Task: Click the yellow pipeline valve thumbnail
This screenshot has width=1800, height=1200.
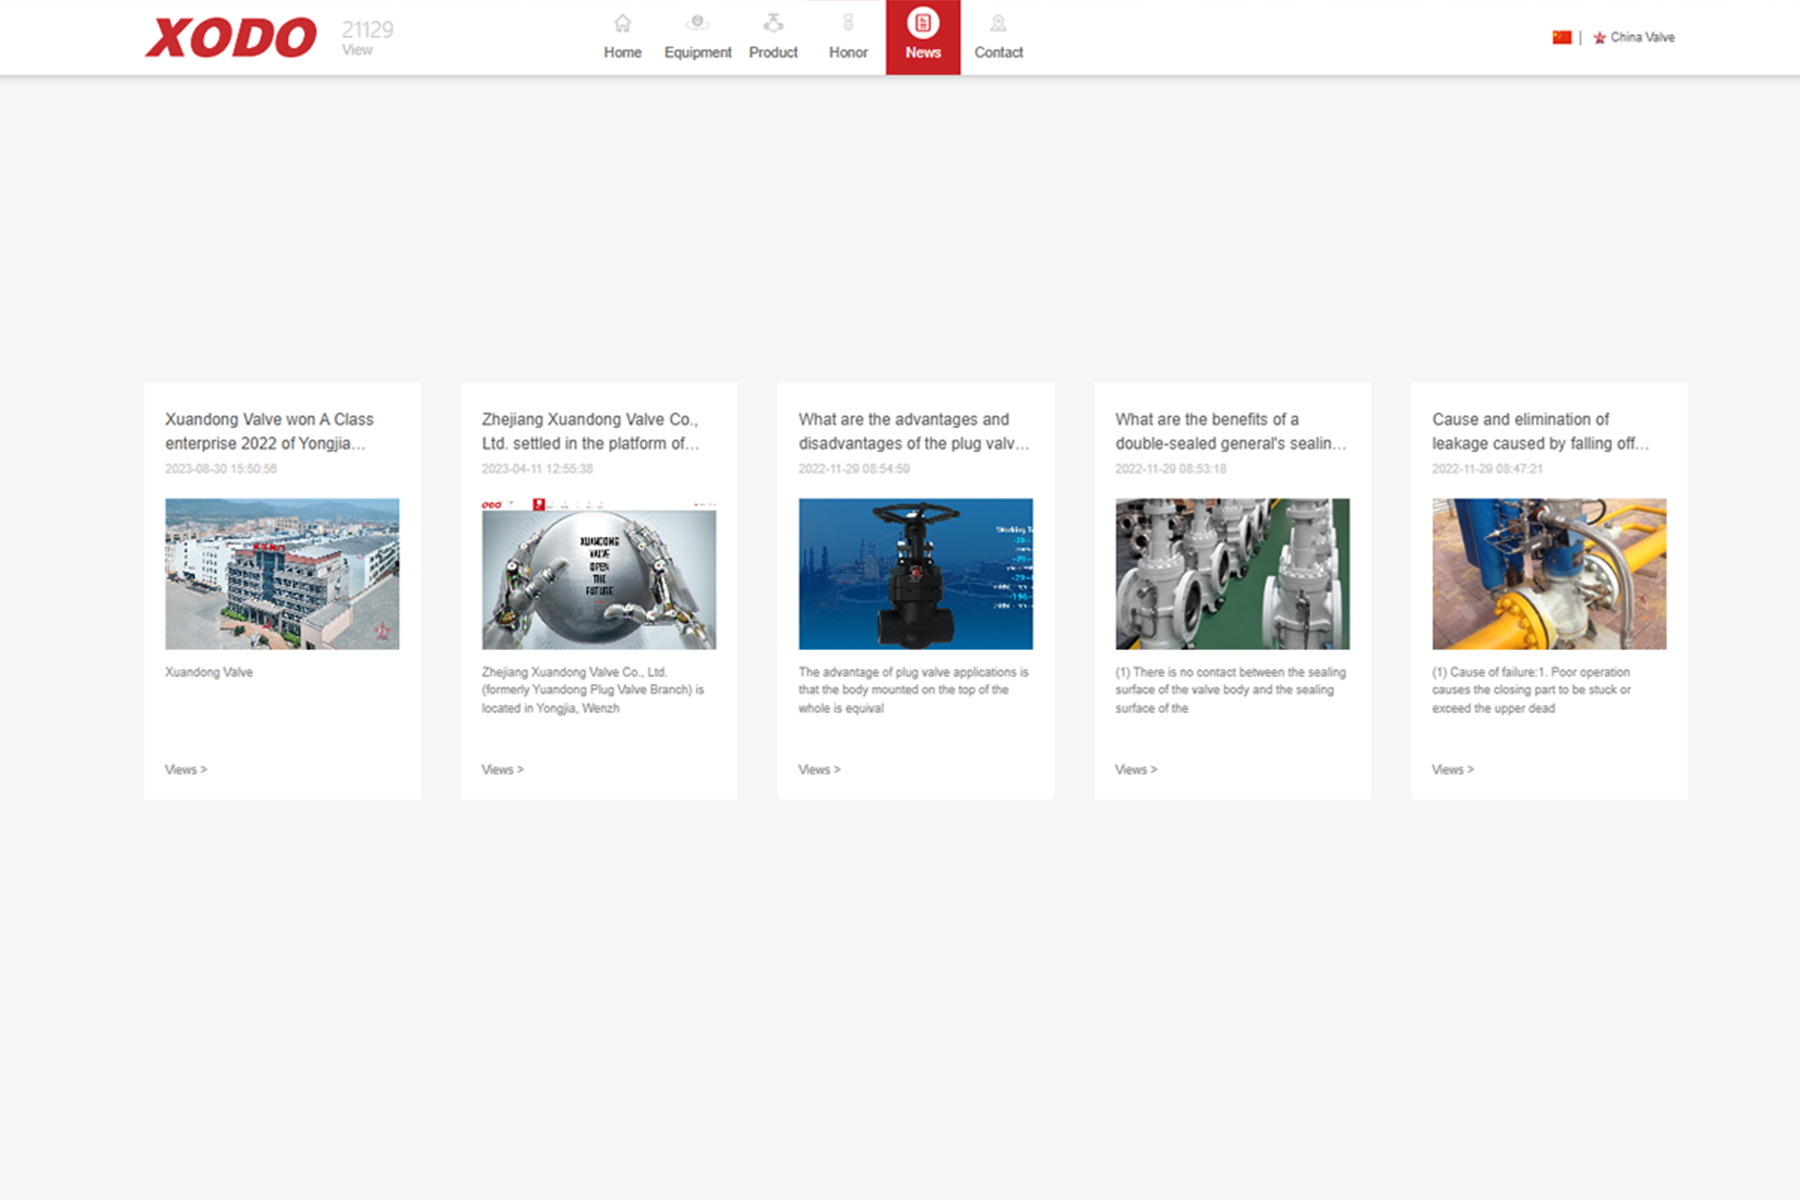Action: pyautogui.click(x=1548, y=574)
